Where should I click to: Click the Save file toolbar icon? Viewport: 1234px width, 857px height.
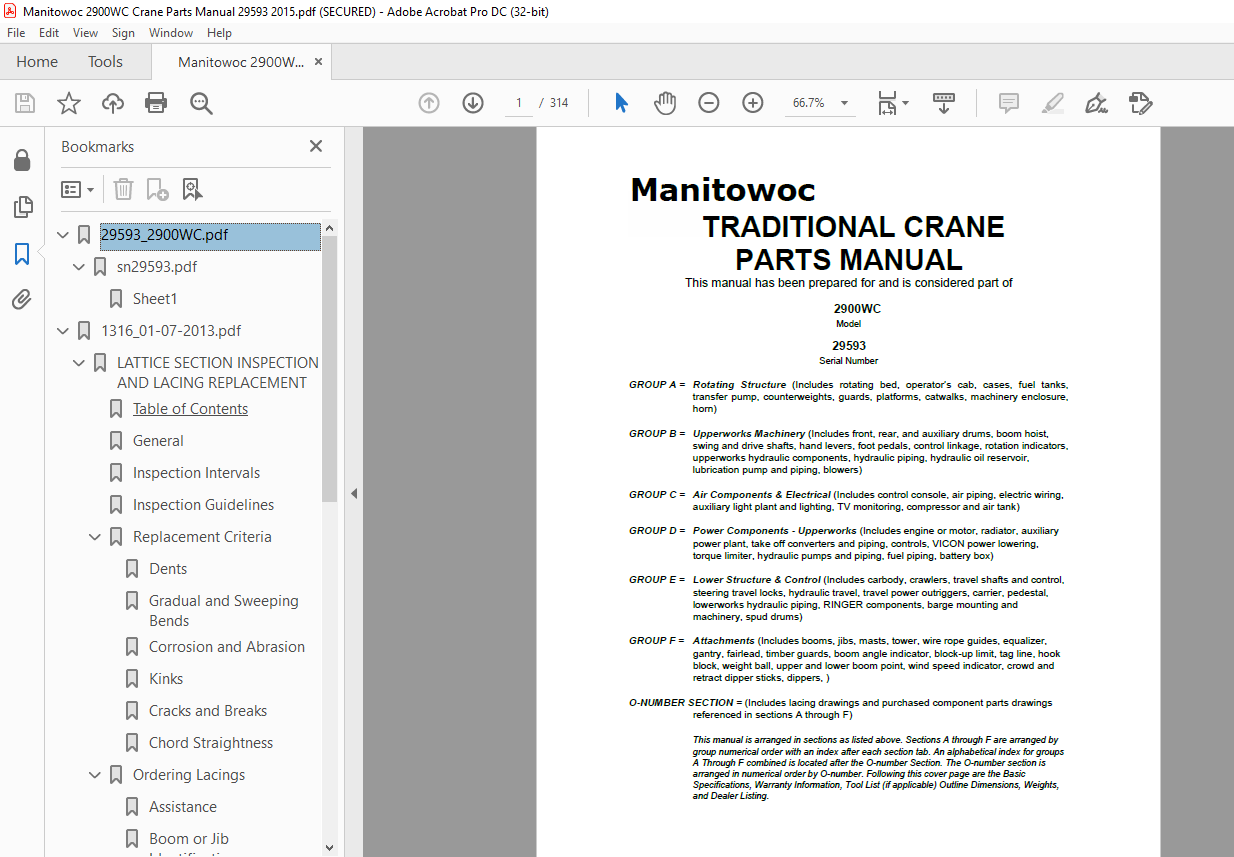[x=25, y=103]
